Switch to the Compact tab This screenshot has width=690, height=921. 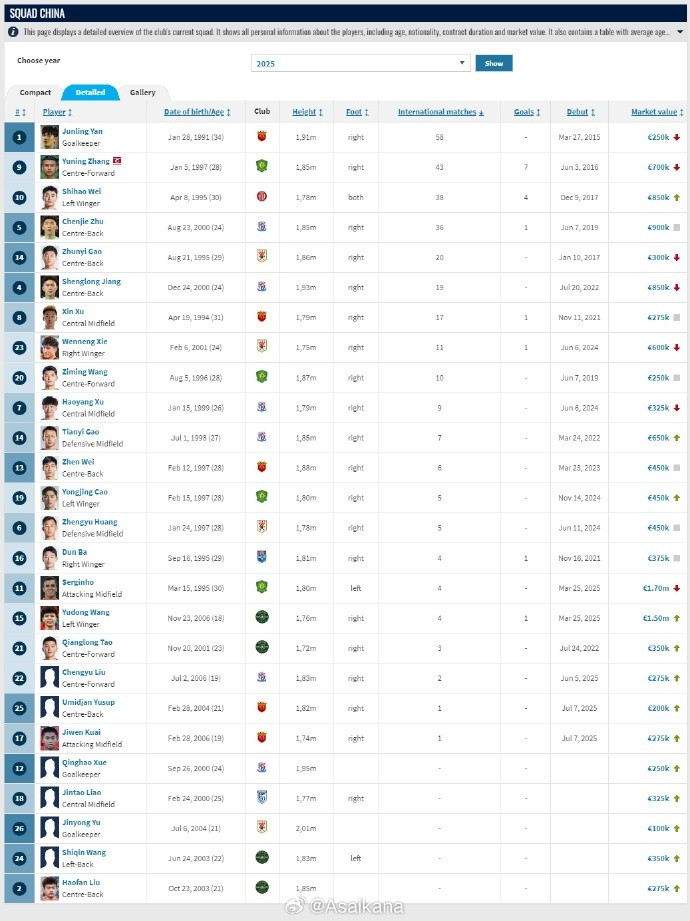coord(35,92)
